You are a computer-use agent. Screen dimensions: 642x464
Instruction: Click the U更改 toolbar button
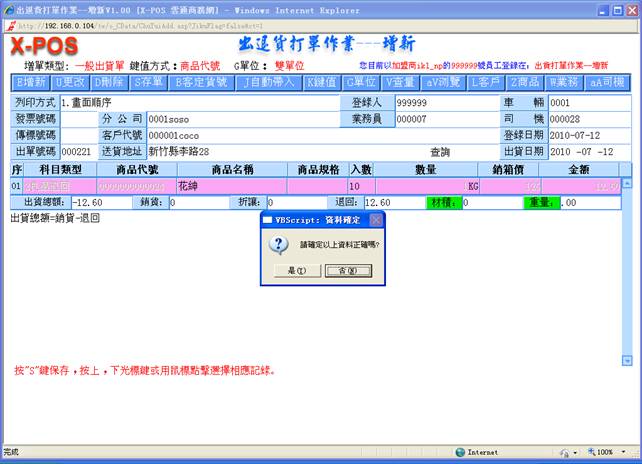click(71, 82)
